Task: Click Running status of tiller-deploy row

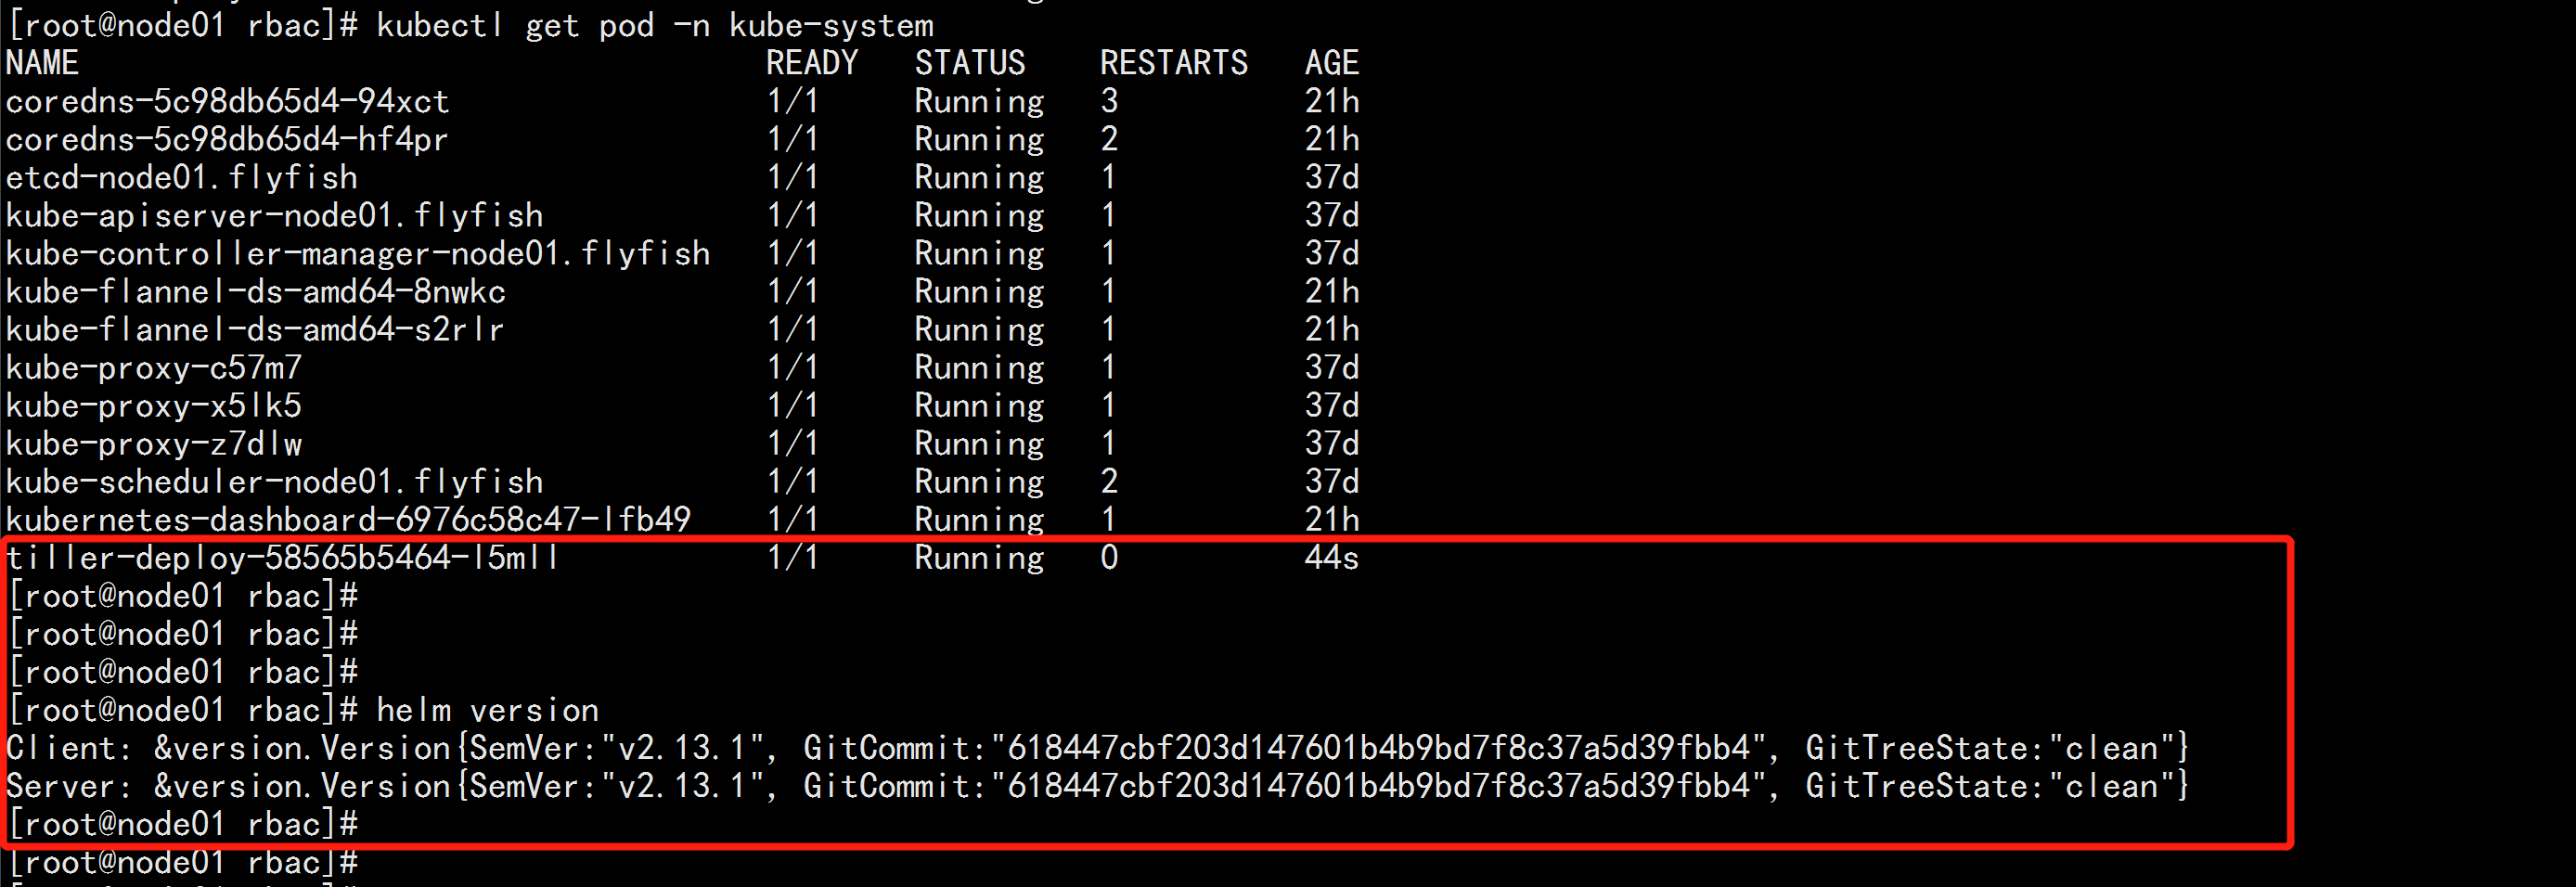Action: tap(979, 557)
